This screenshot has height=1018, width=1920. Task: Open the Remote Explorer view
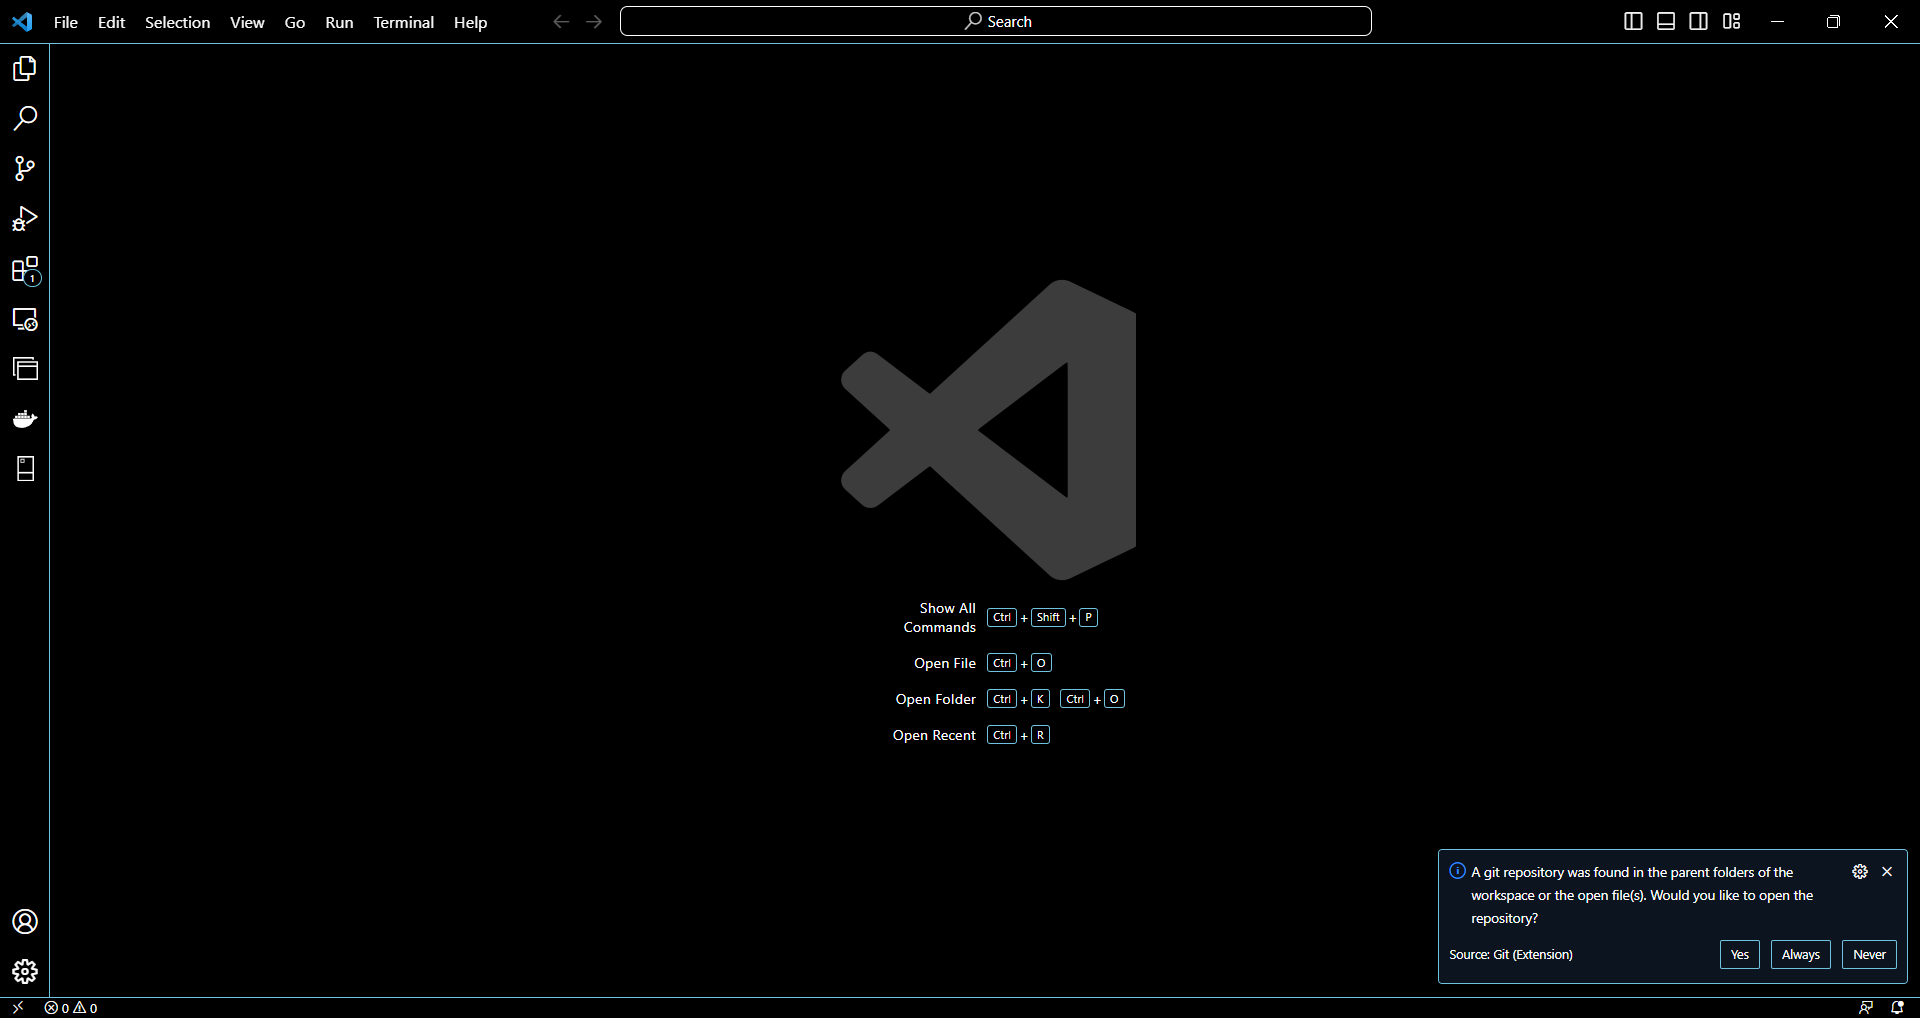pos(25,320)
